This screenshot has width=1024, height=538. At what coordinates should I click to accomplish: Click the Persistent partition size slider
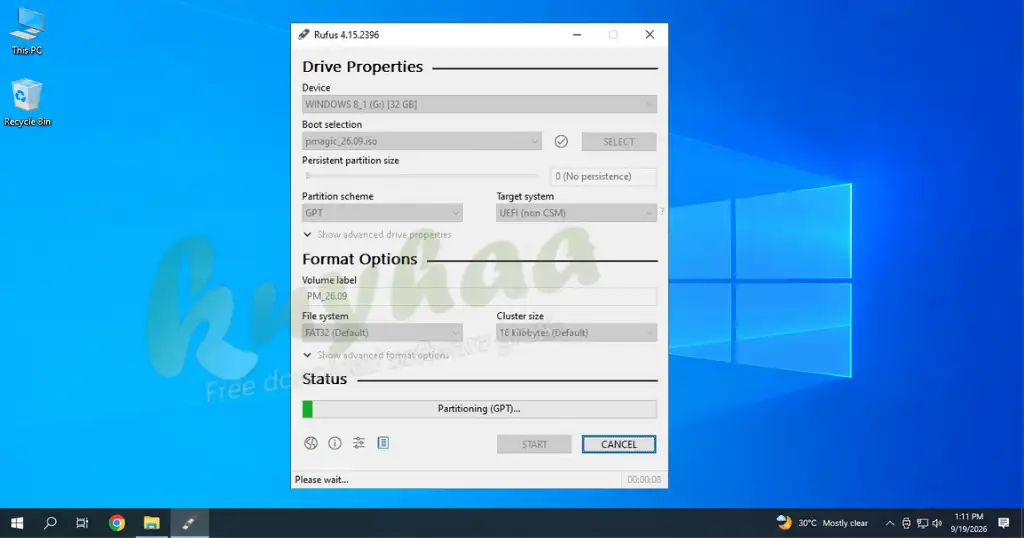[x=421, y=176]
